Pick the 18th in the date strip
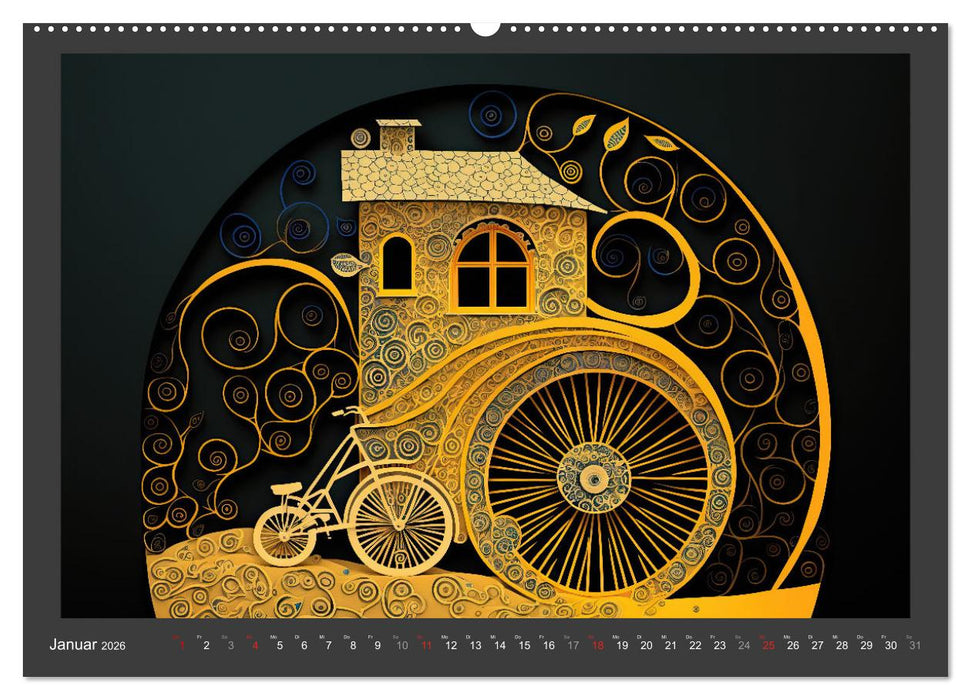 coord(597,646)
